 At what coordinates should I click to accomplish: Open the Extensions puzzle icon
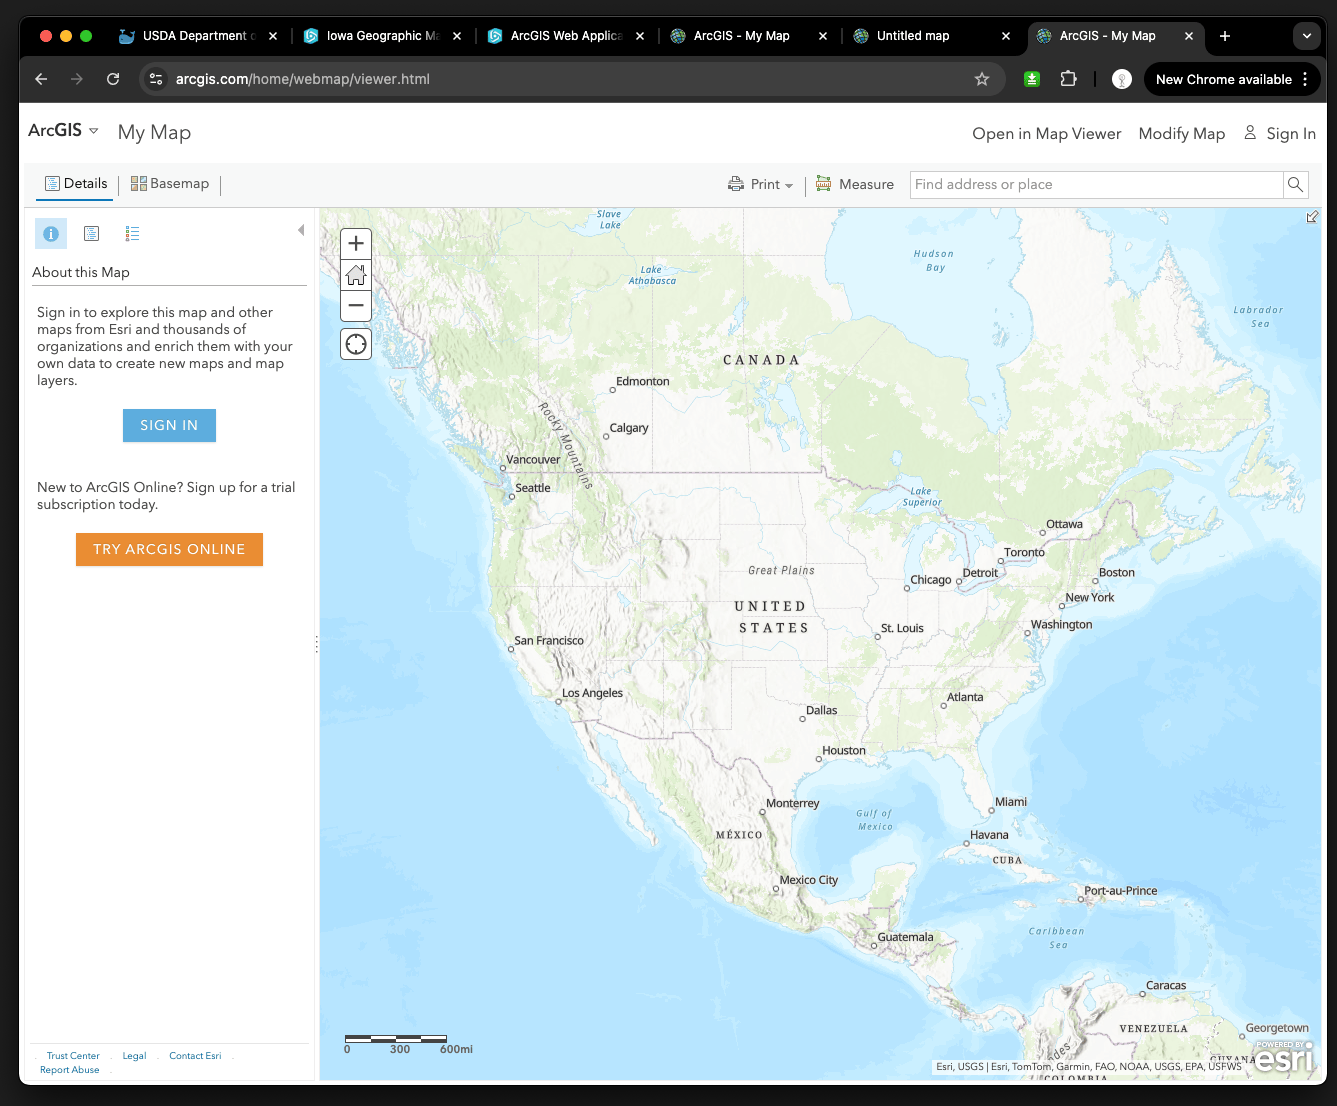click(1068, 79)
